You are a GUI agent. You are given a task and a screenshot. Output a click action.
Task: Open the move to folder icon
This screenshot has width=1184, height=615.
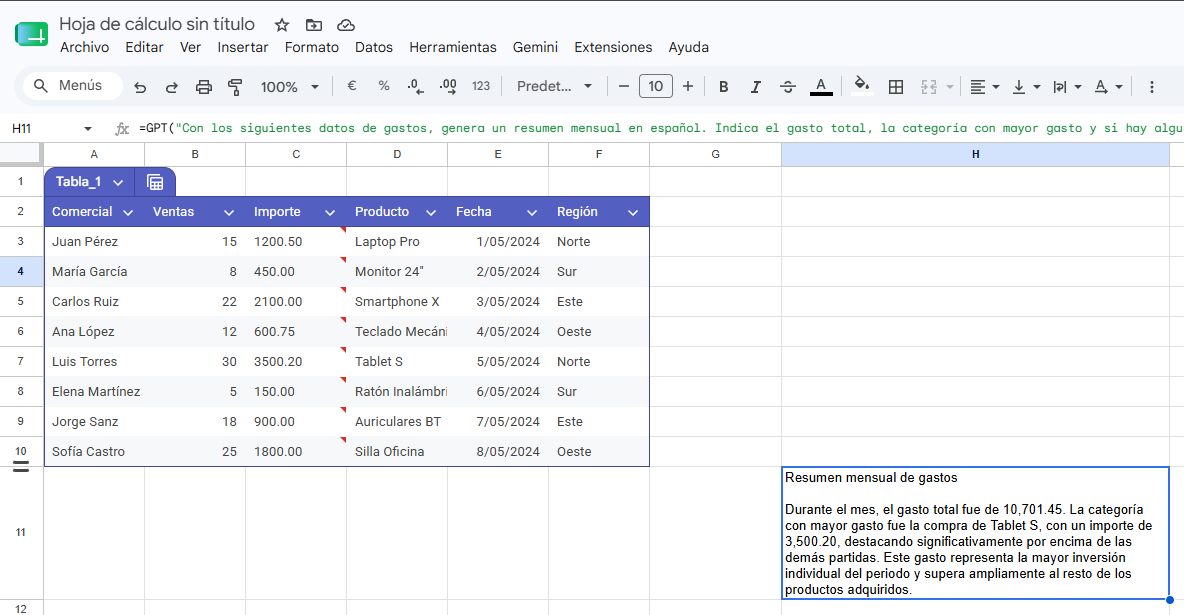(313, 25)
